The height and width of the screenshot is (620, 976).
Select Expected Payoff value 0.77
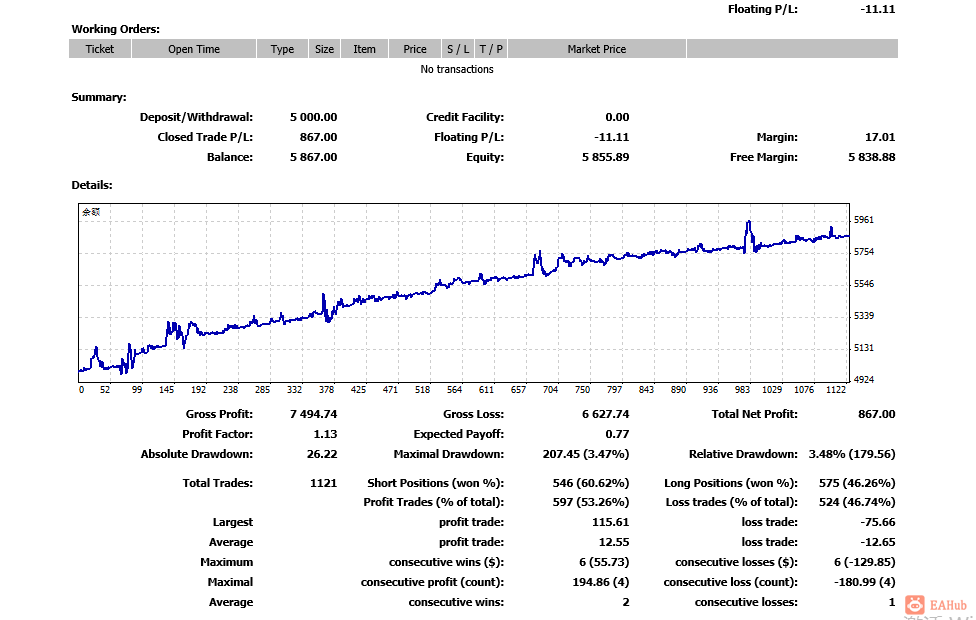pyautogui.click(x=617, y=434)
